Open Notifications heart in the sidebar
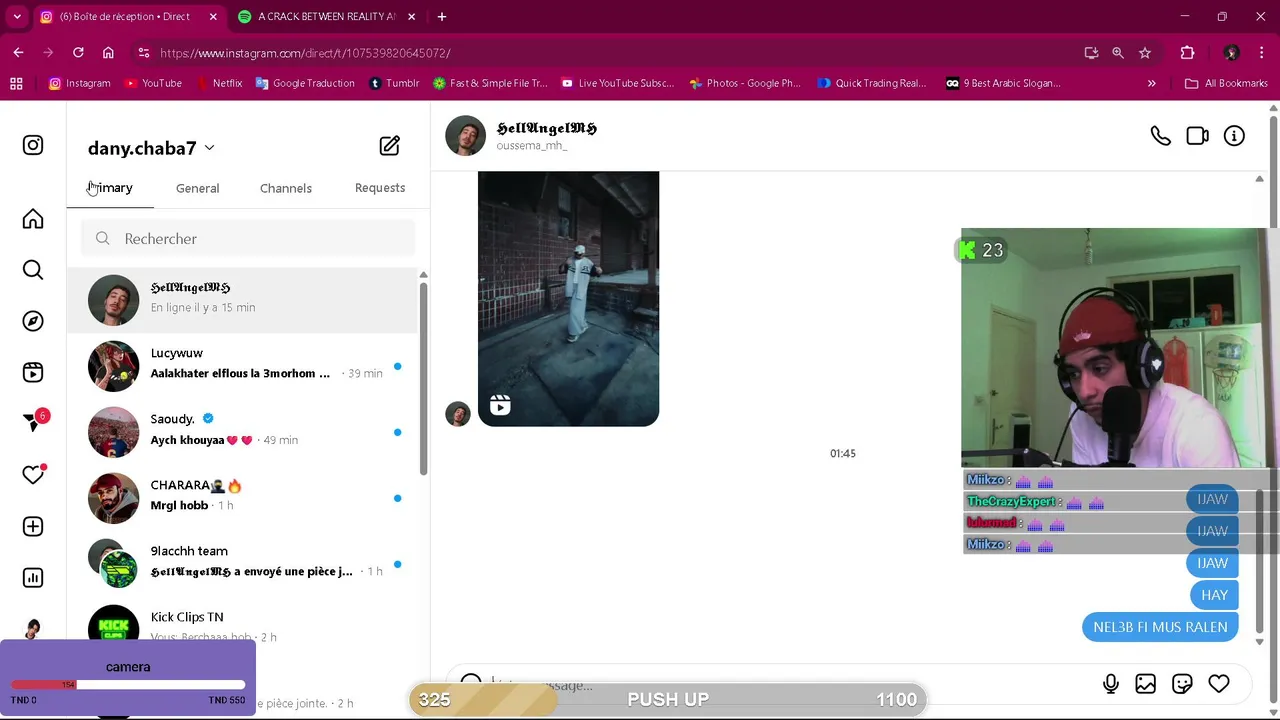The width and height of the screenshot is (1280, 720). tap(33, 475)
